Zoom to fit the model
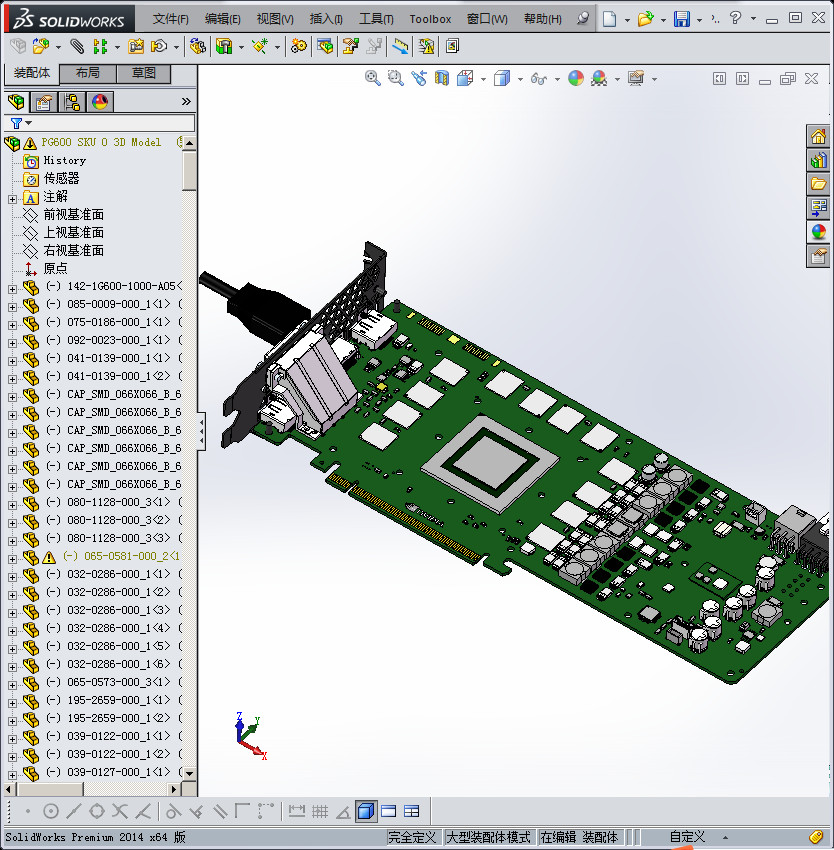The height and width of the screenshot is (850, 834). point(373,79)
